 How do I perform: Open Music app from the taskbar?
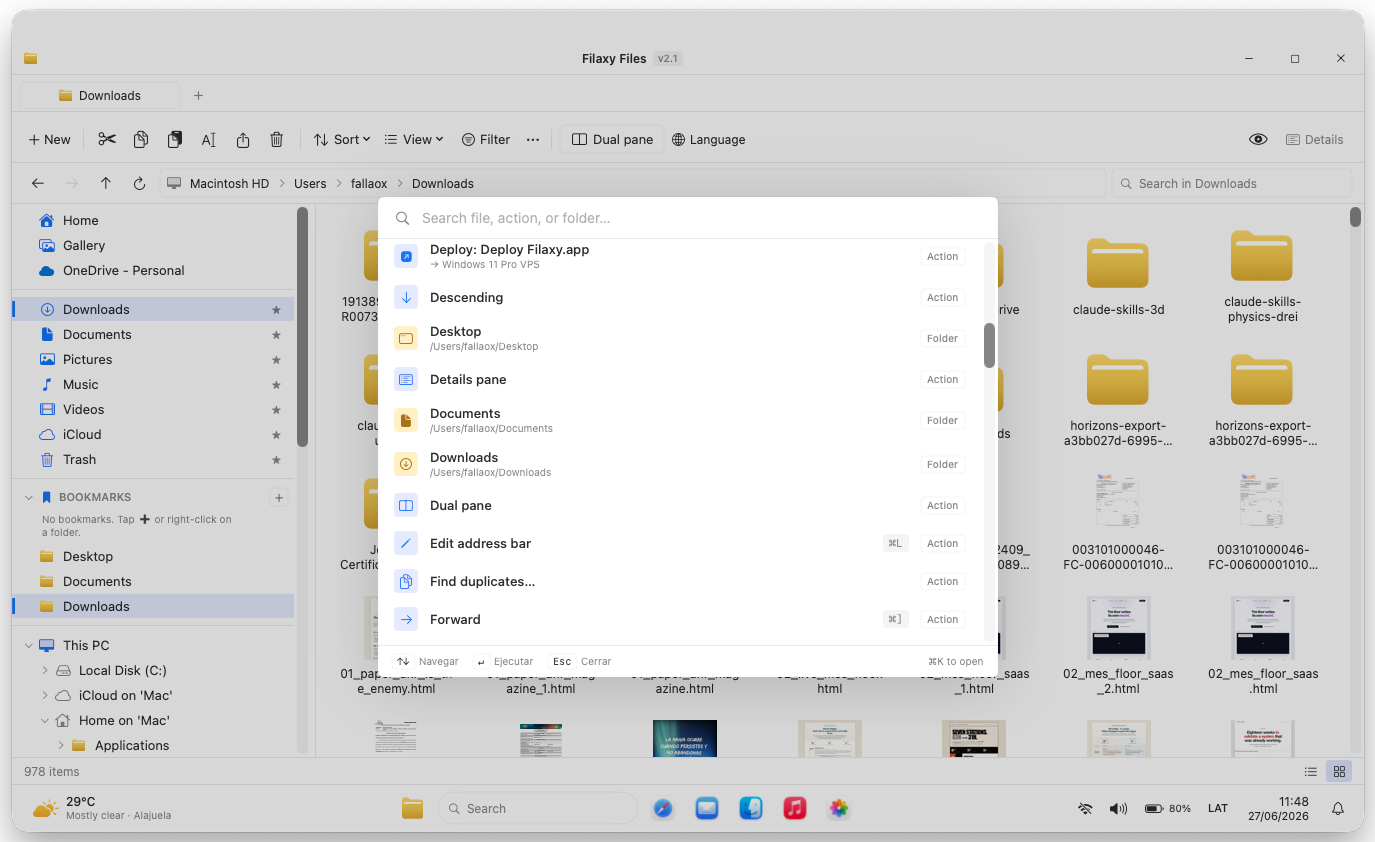coord(795,808)
